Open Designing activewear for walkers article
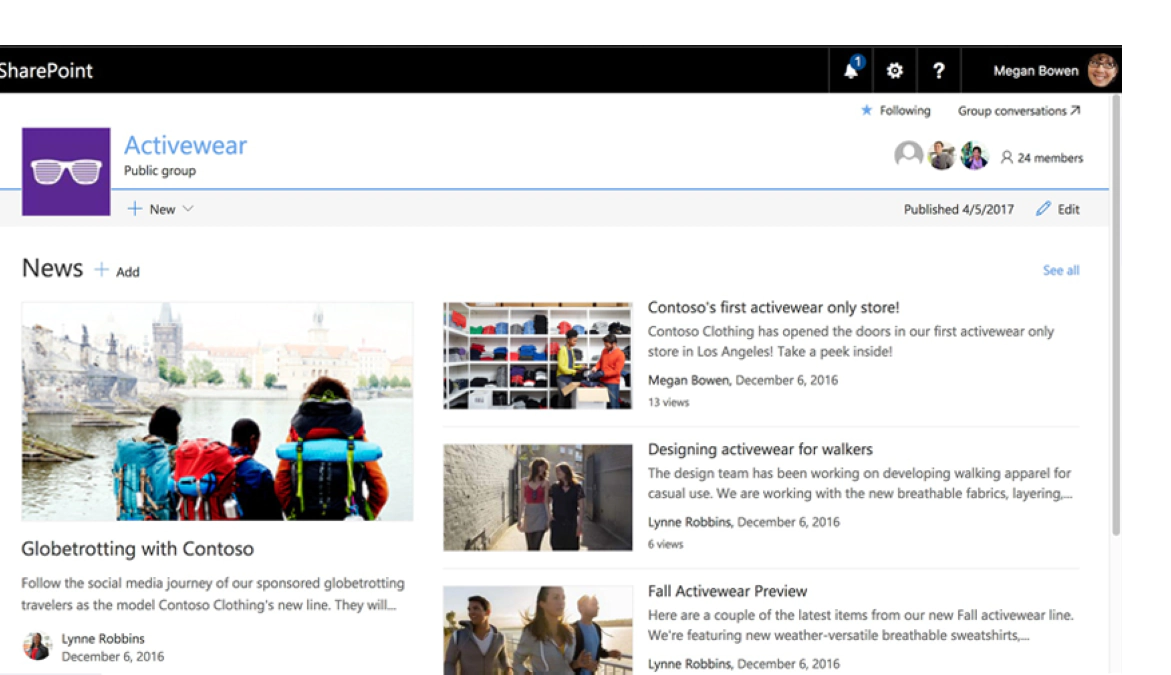The width and height of the screenshot is (1171, 675). click(x=760, y=450)
